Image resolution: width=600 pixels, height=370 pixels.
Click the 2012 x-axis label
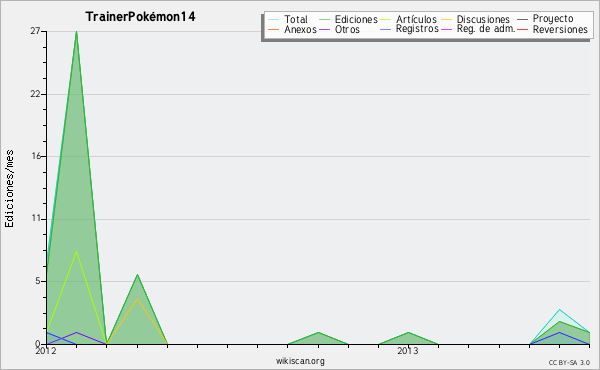46,351
